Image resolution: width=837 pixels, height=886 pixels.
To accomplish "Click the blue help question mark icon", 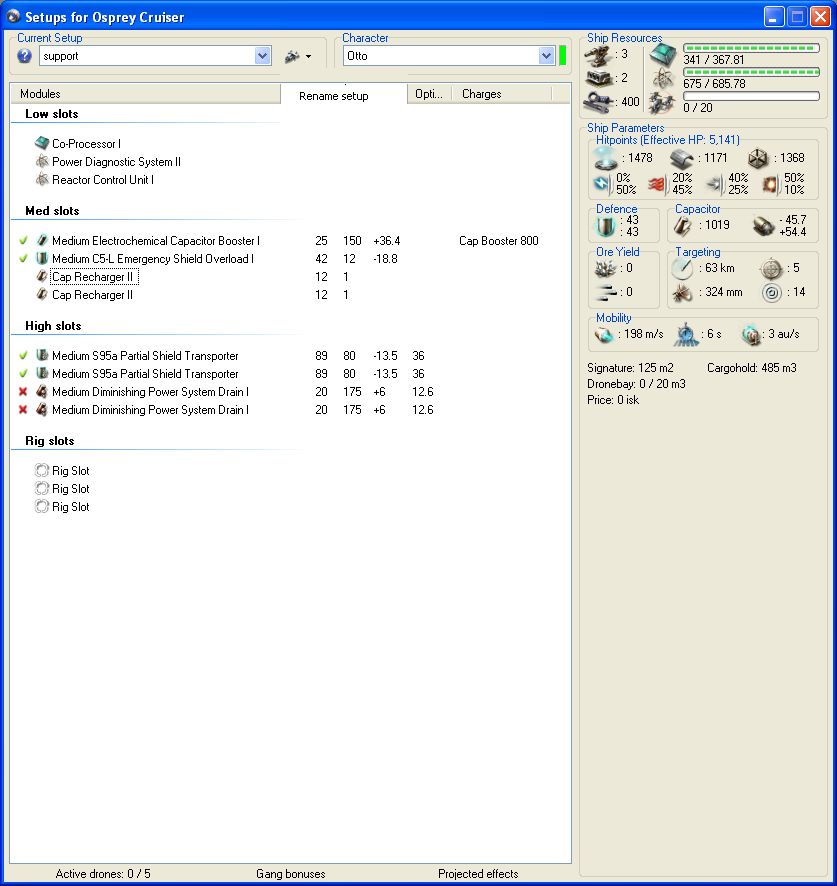I will 24,56.
